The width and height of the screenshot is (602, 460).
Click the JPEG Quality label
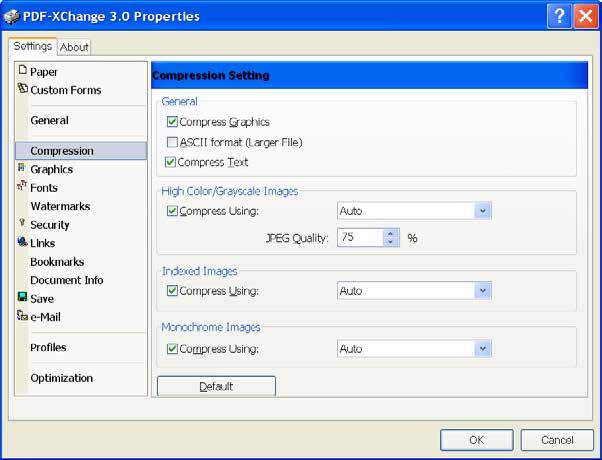point(297,238)
